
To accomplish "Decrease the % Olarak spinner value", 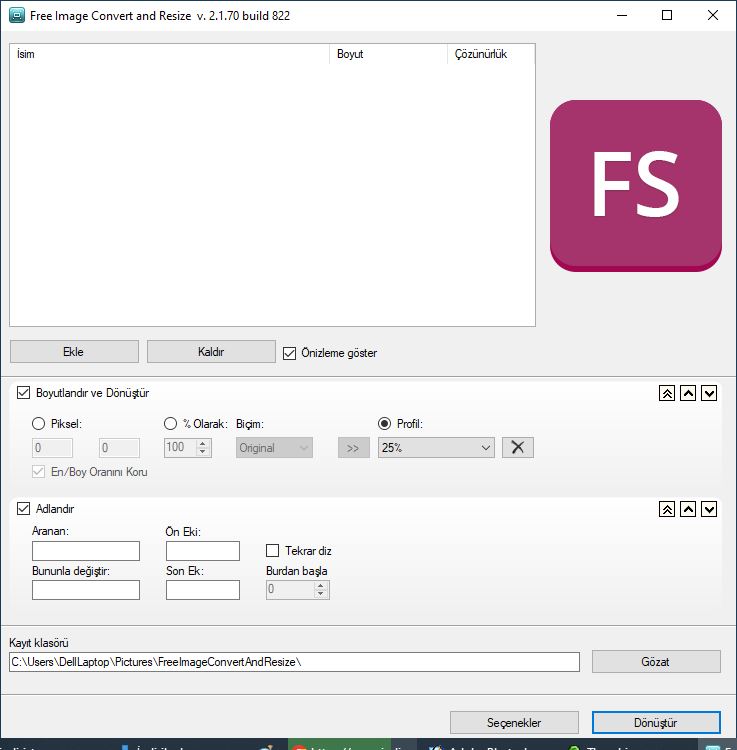I will pyautogui.click(x=203, y=452).
